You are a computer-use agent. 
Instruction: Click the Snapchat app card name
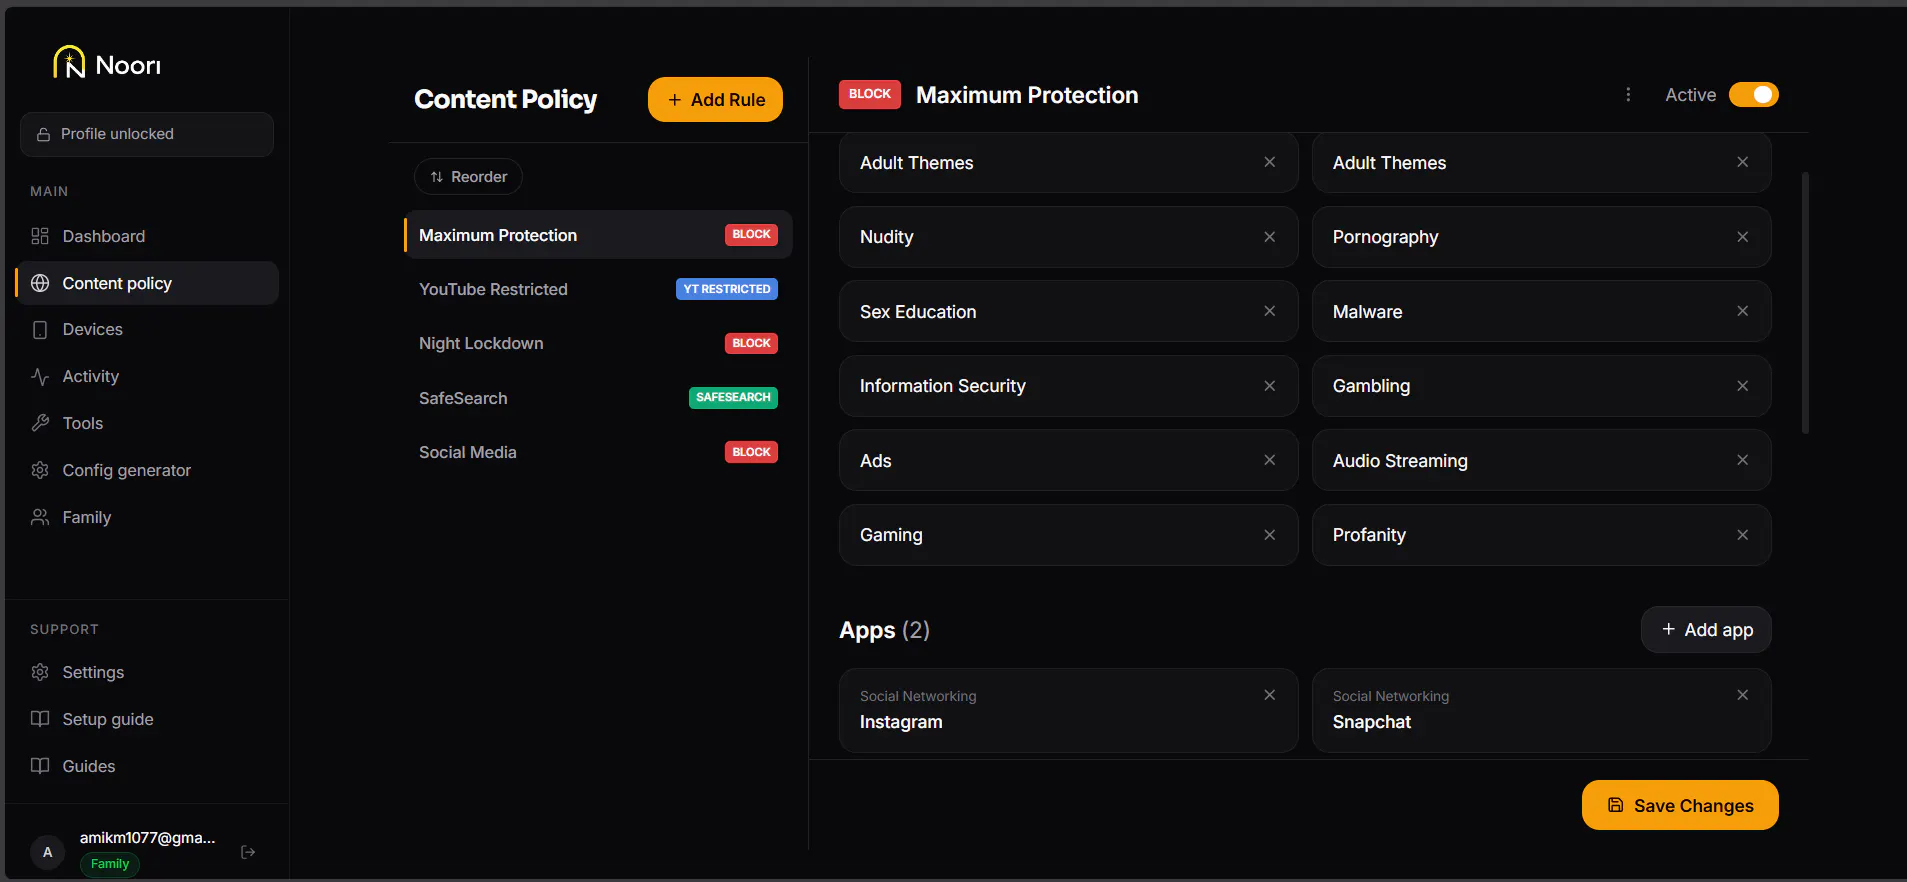click(1372, 722)
